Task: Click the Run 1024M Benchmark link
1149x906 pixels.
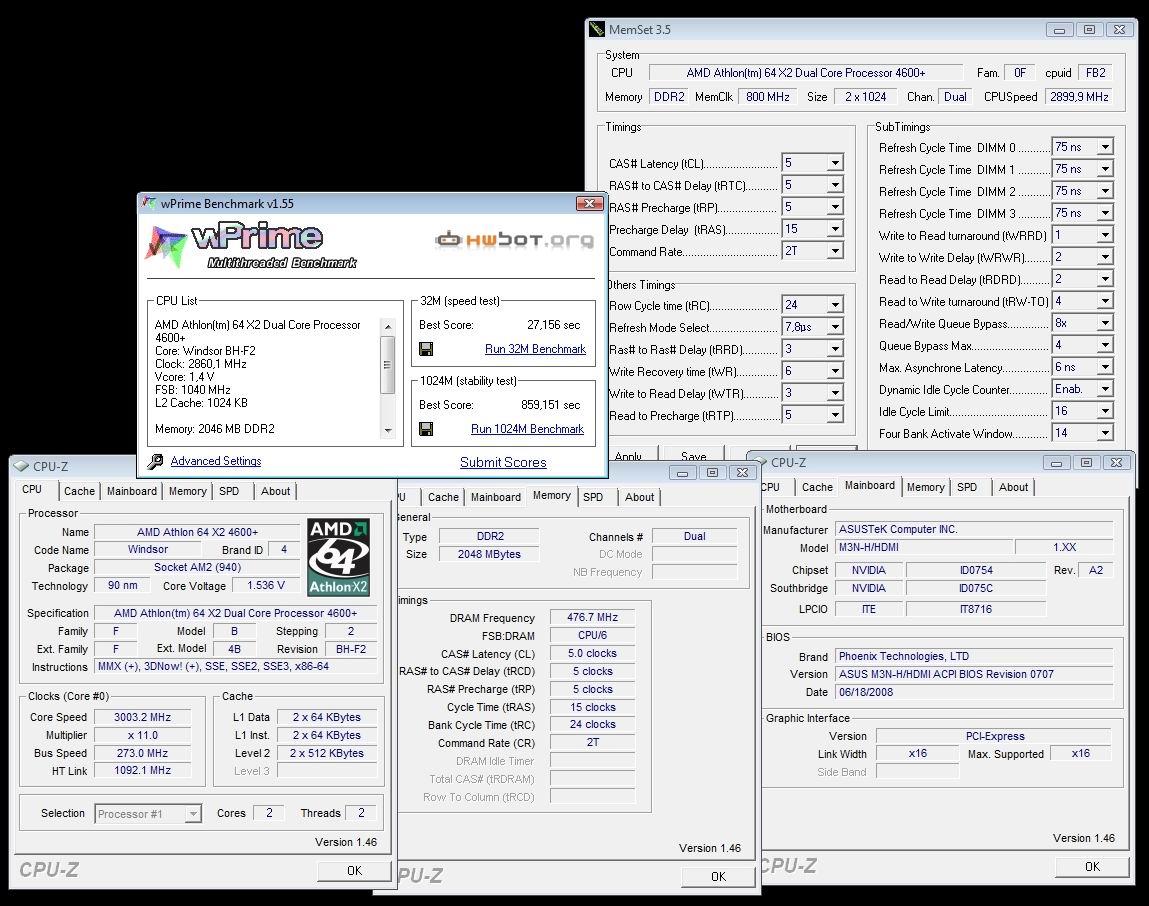Action: pyautogui.click(x=528, y=429)
